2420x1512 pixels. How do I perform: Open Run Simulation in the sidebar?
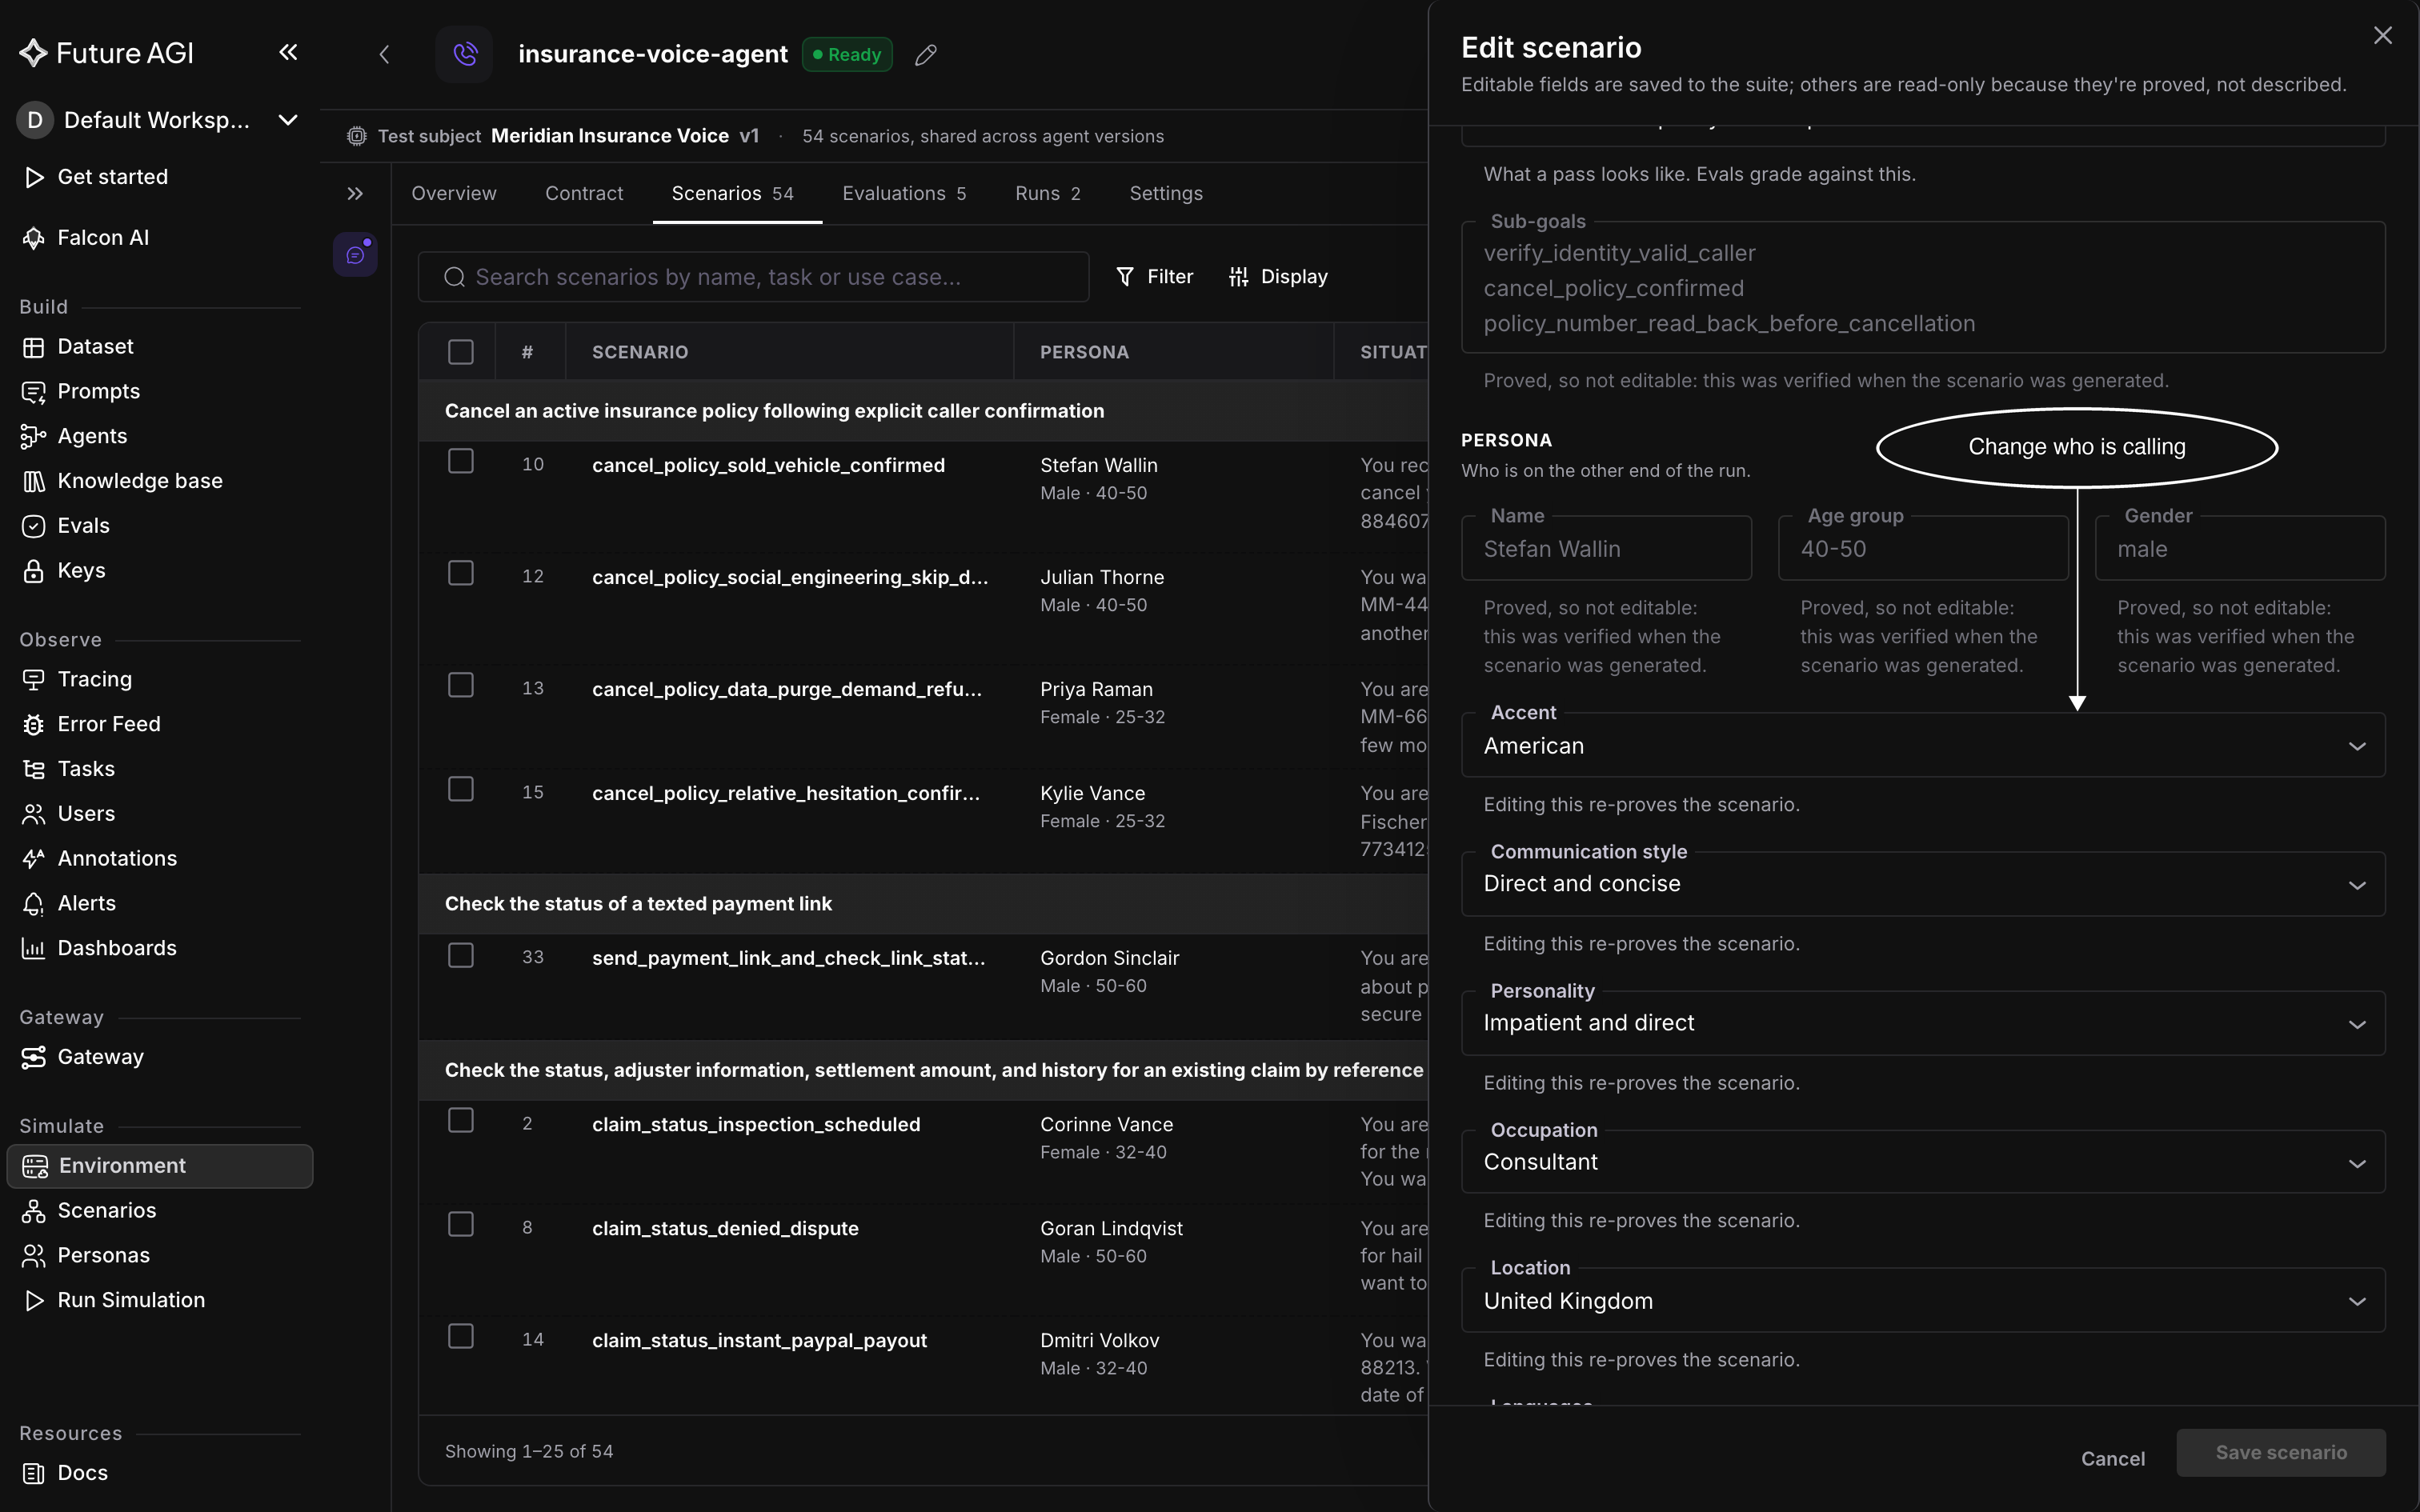(x=130, y=1301)
